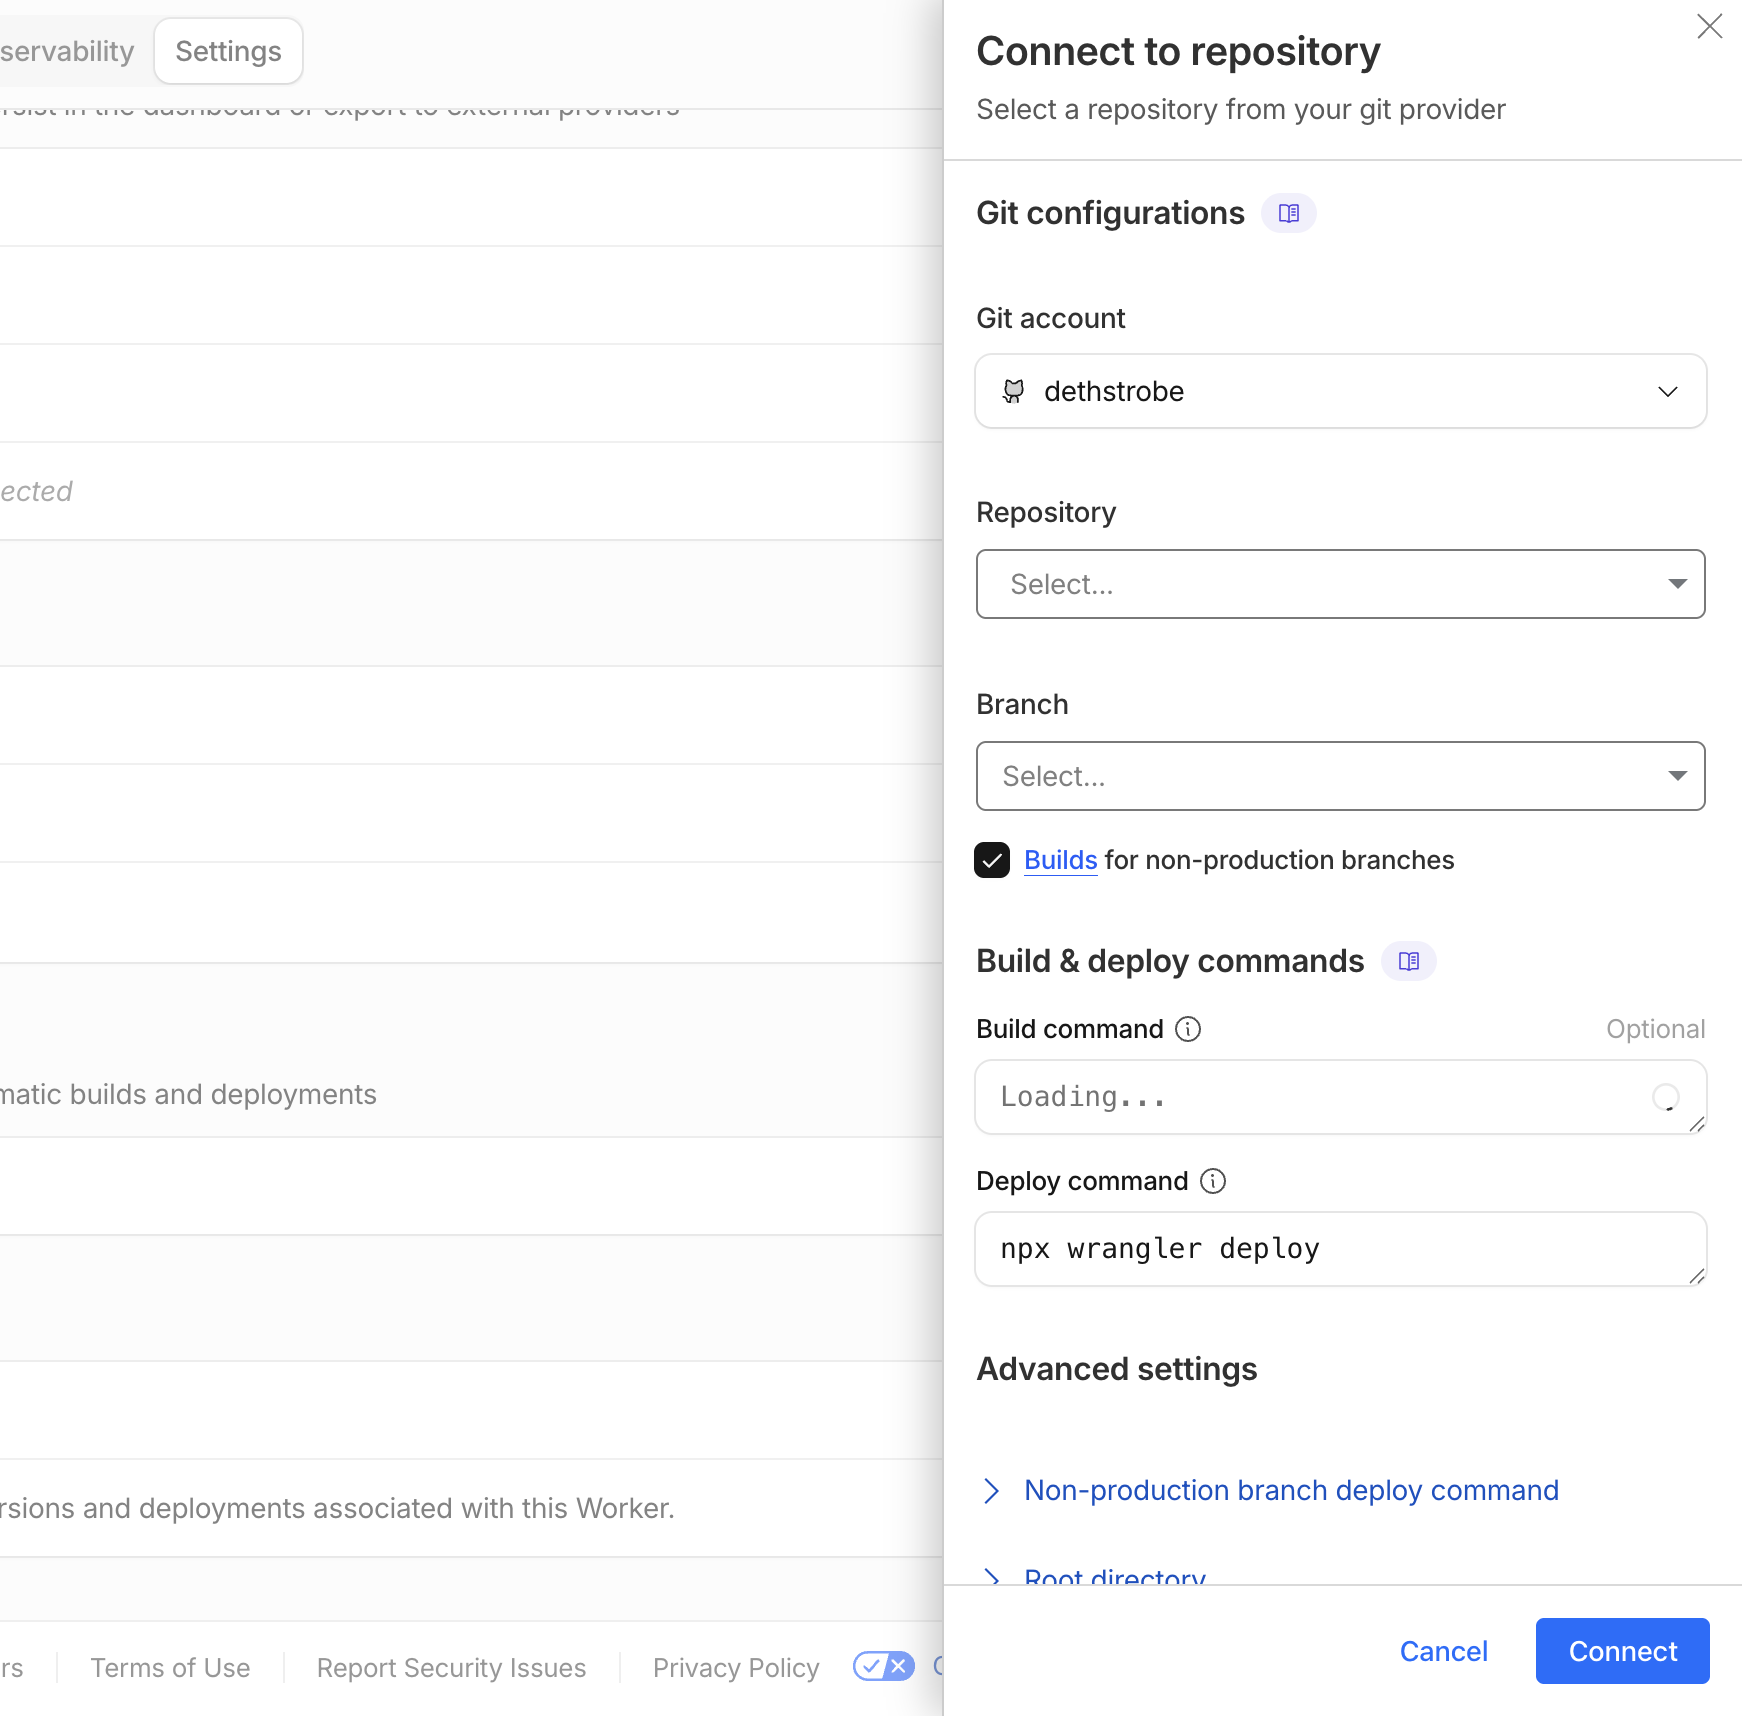Screen dimensions: 1742x1716
Task: Enable the consent toggle beside Privacy Policy
Action: coord(882,1666)
